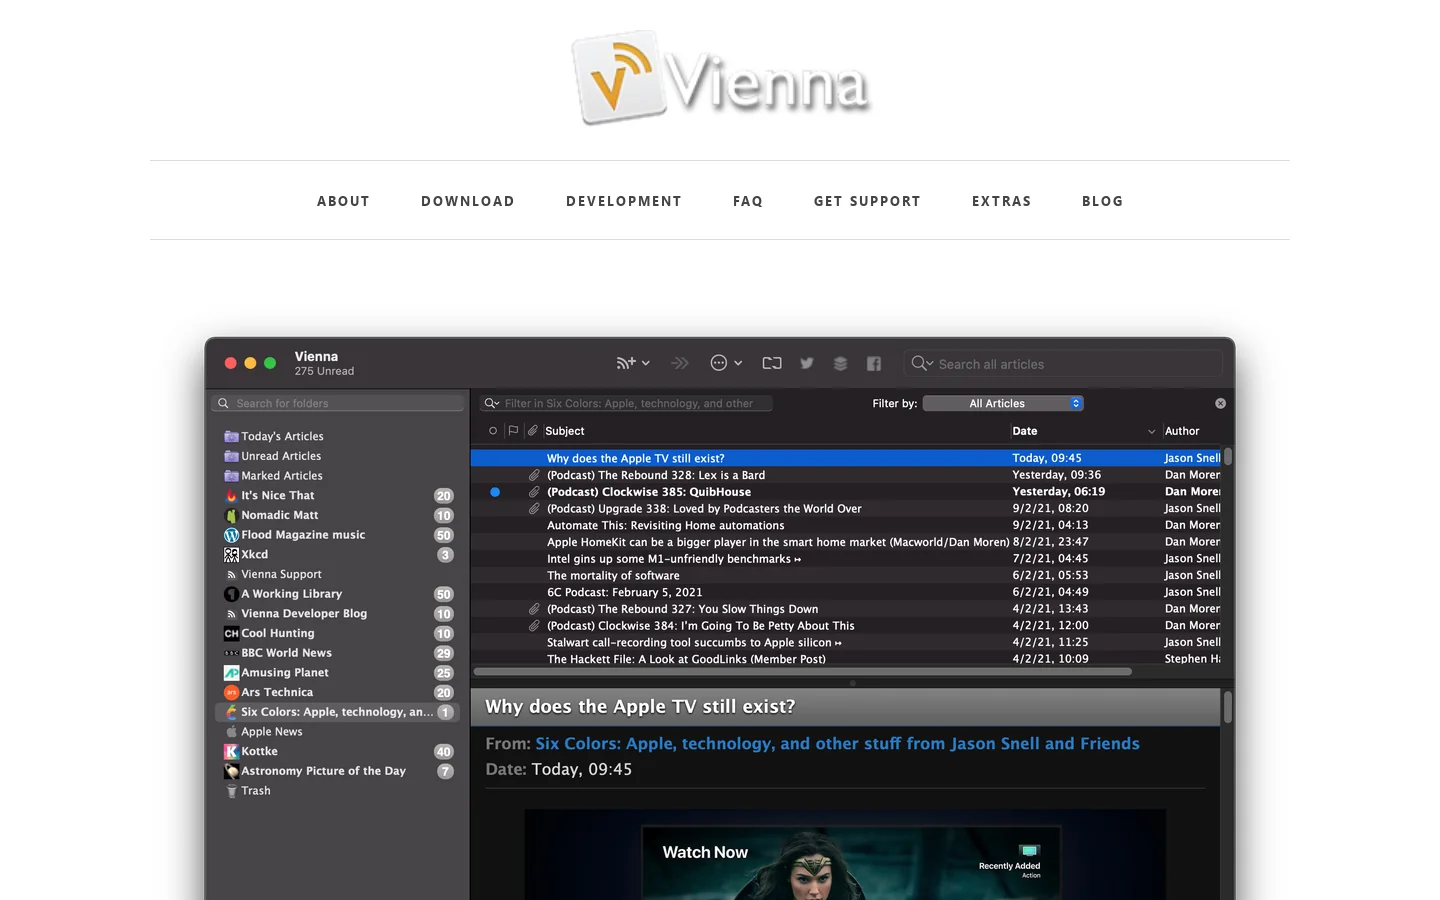Click the flag column header
The image size is (1440, 900).
coord(513,431)
